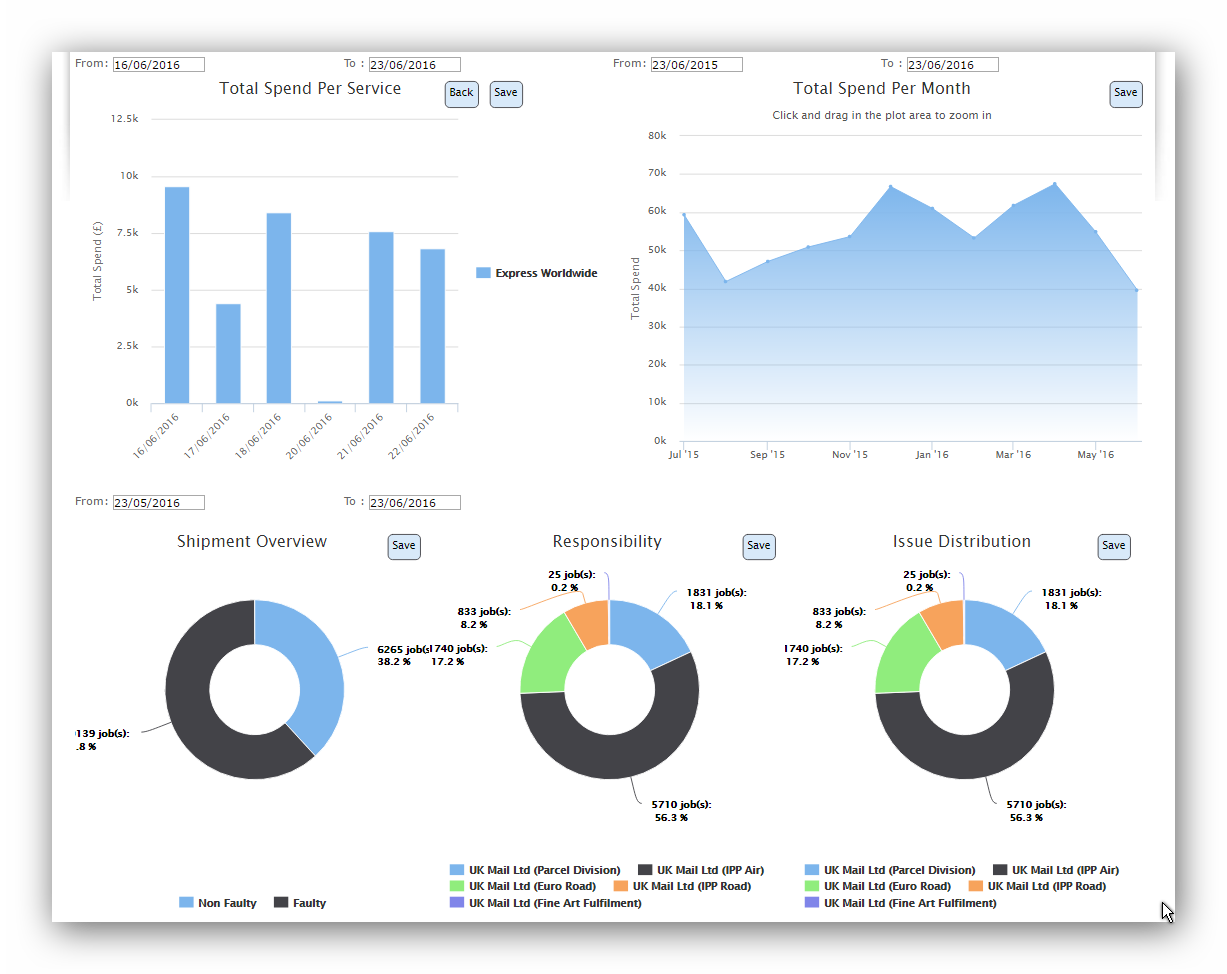
Task: Click the From date field showing 23/05/2016
Action: point(158,503)
